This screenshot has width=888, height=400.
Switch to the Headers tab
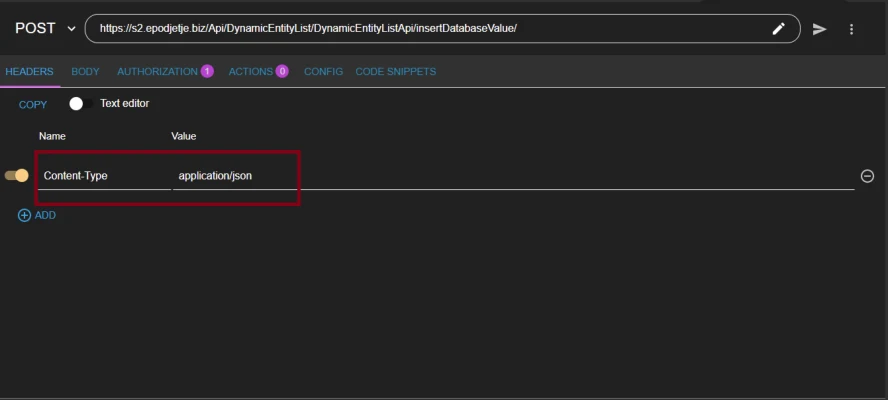29,72
